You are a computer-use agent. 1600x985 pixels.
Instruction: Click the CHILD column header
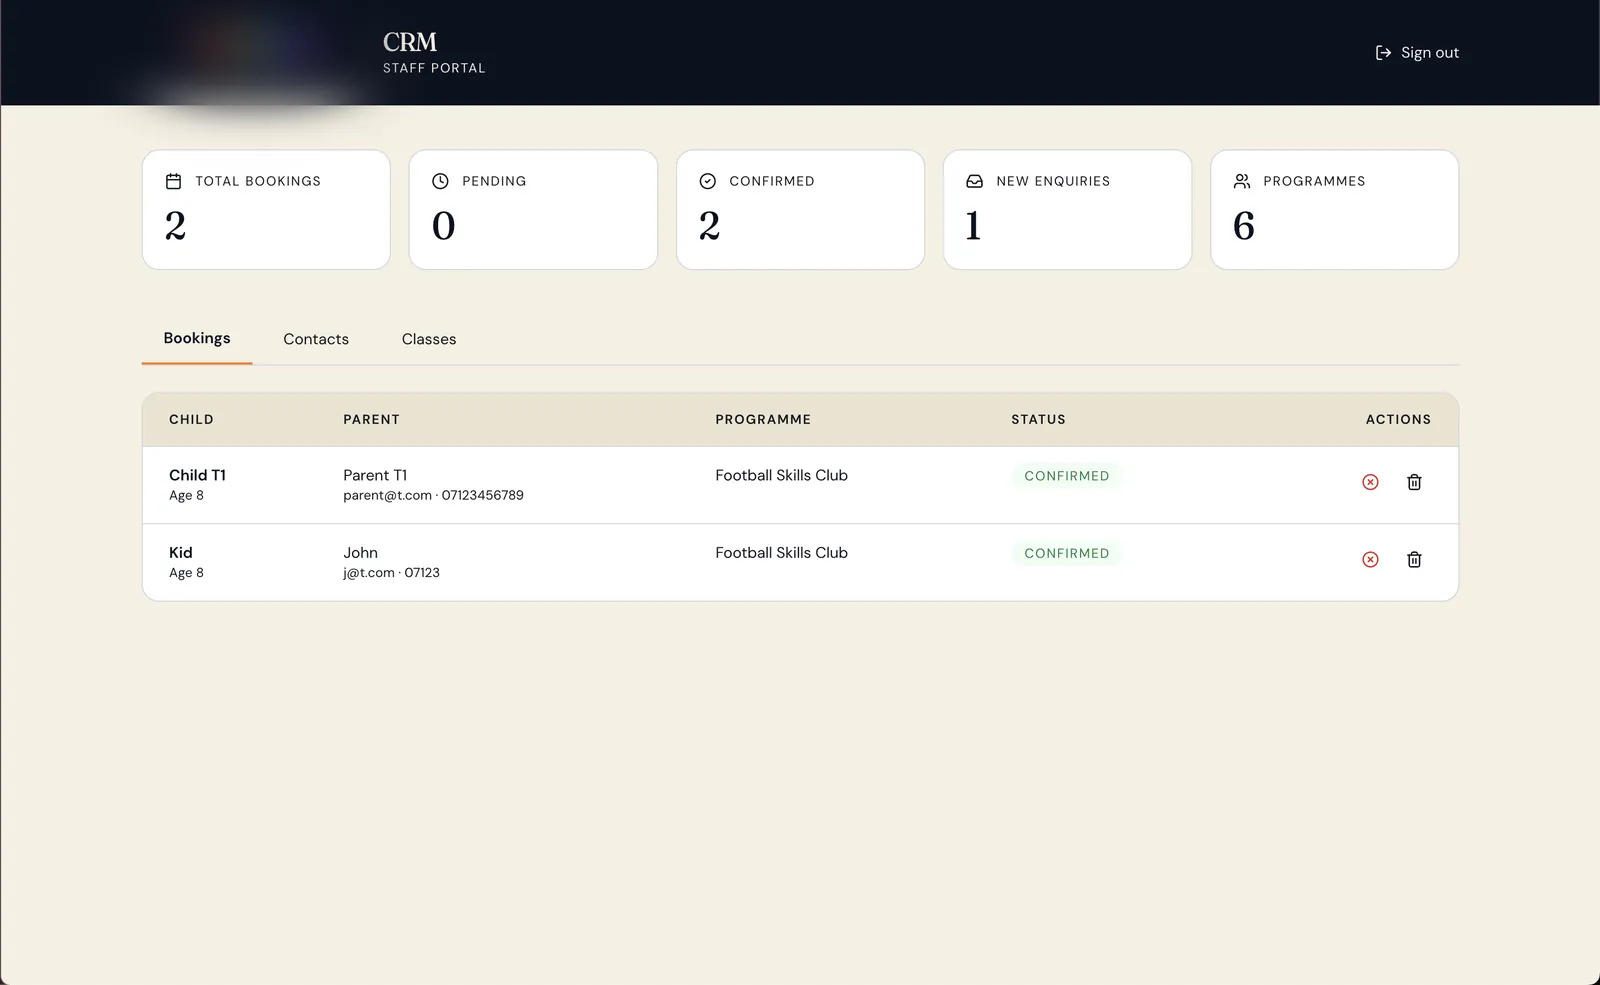[191, 419]
